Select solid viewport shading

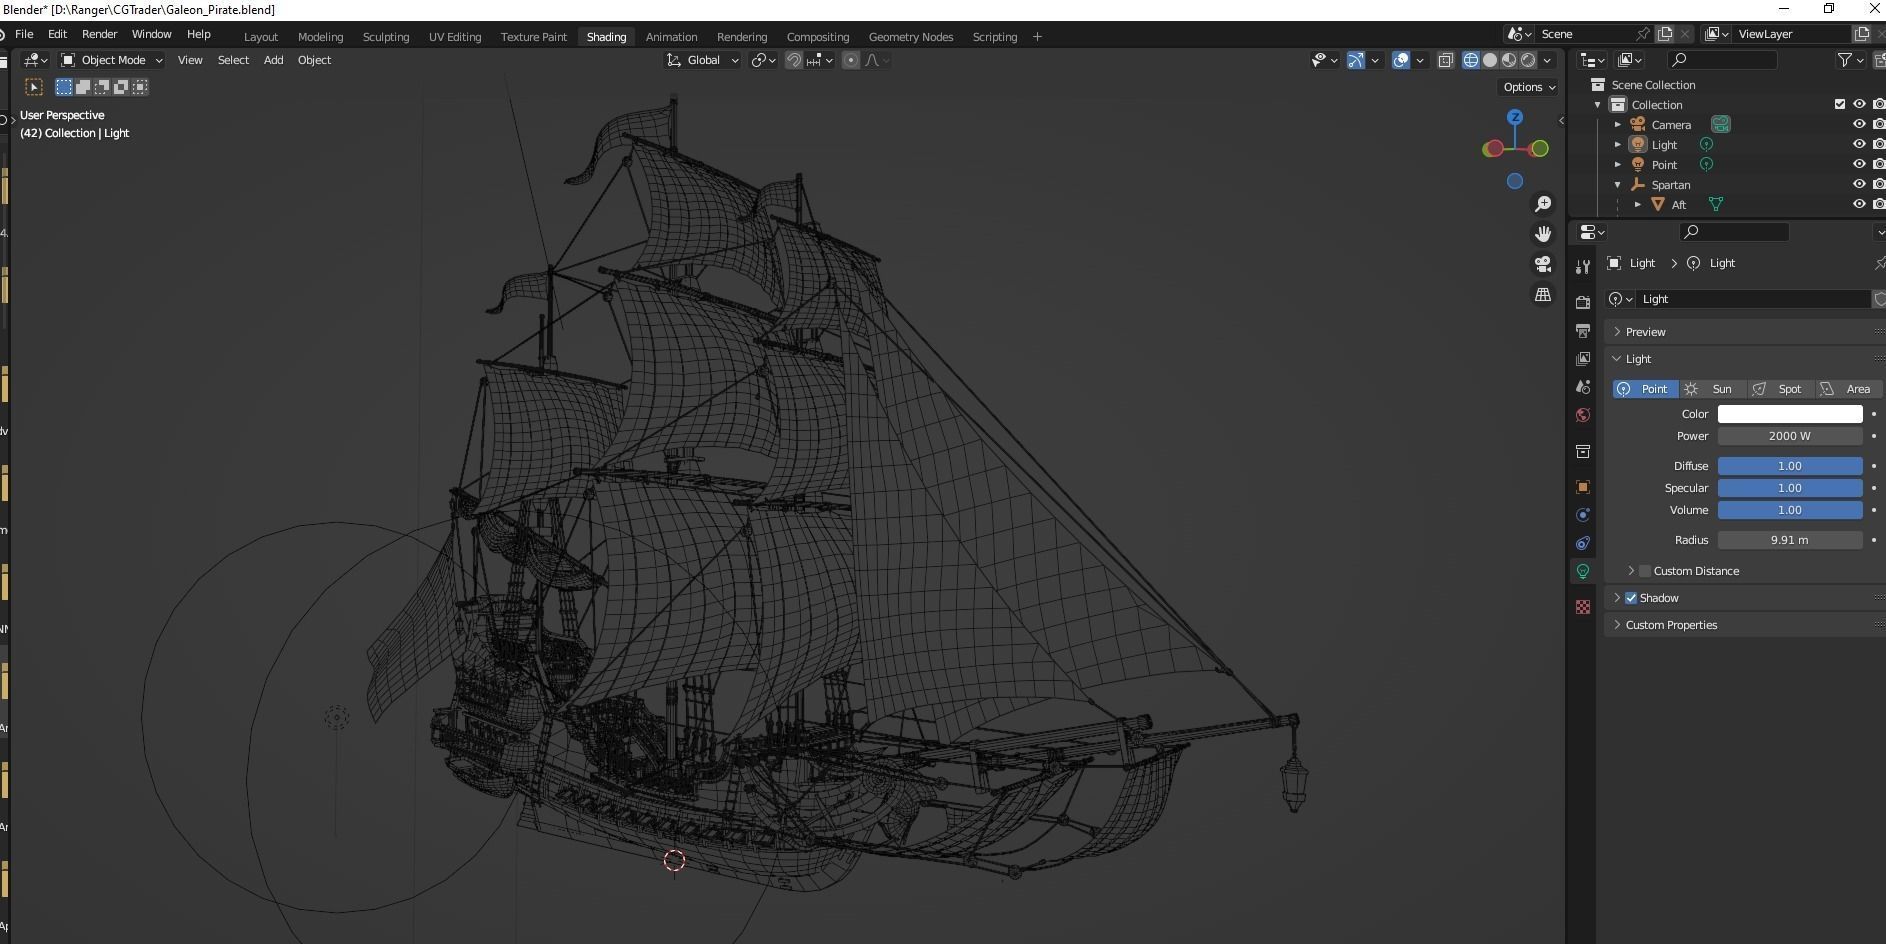1490,60
